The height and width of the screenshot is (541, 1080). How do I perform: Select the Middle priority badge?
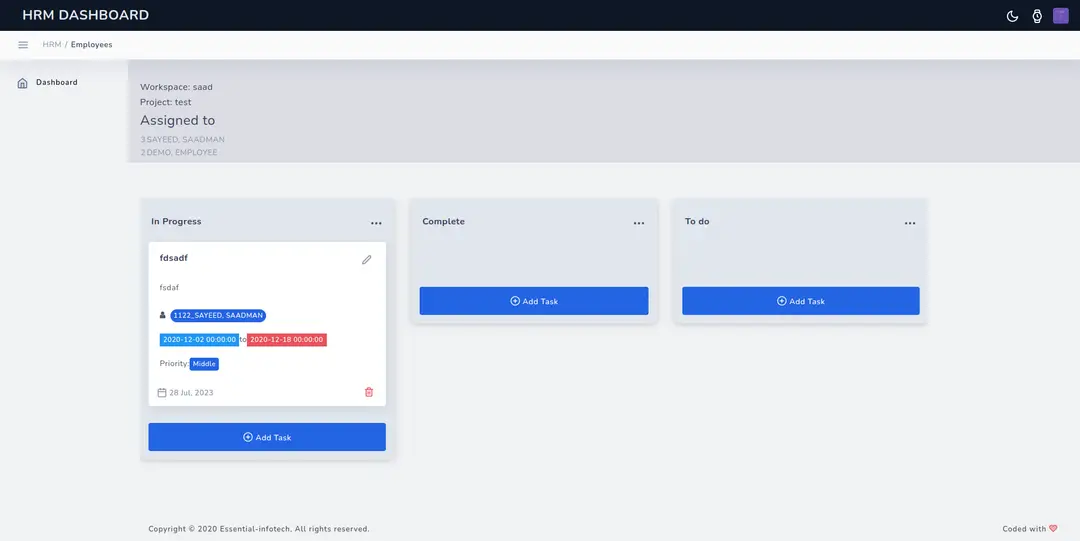coord(204,364)
